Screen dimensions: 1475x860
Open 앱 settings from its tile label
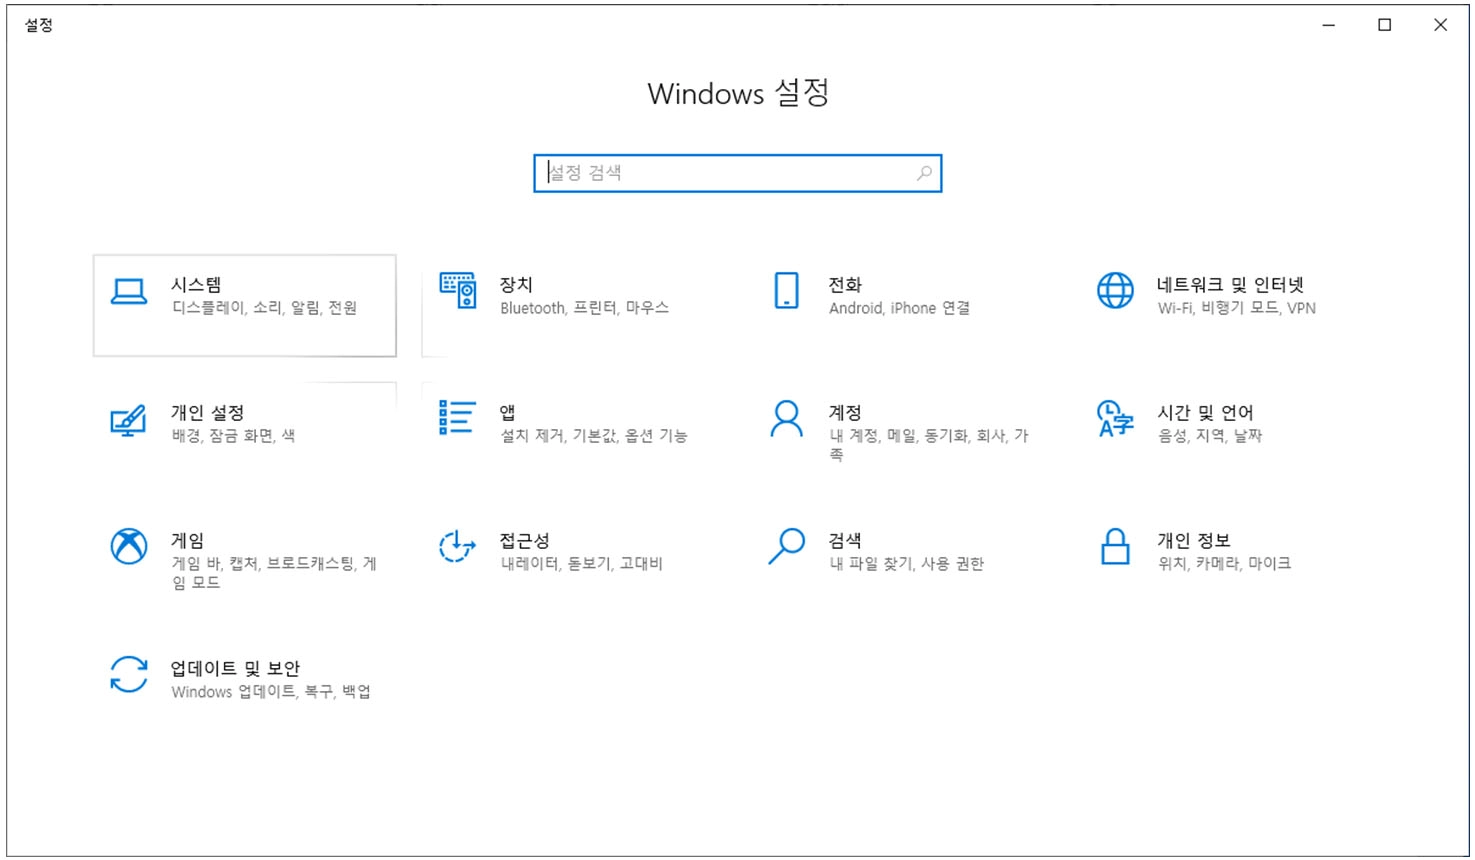(506, 410)
